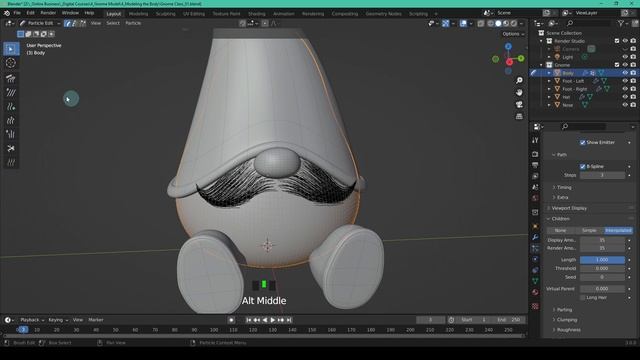Switch to the Shading workspace tab

coord(256,14)
